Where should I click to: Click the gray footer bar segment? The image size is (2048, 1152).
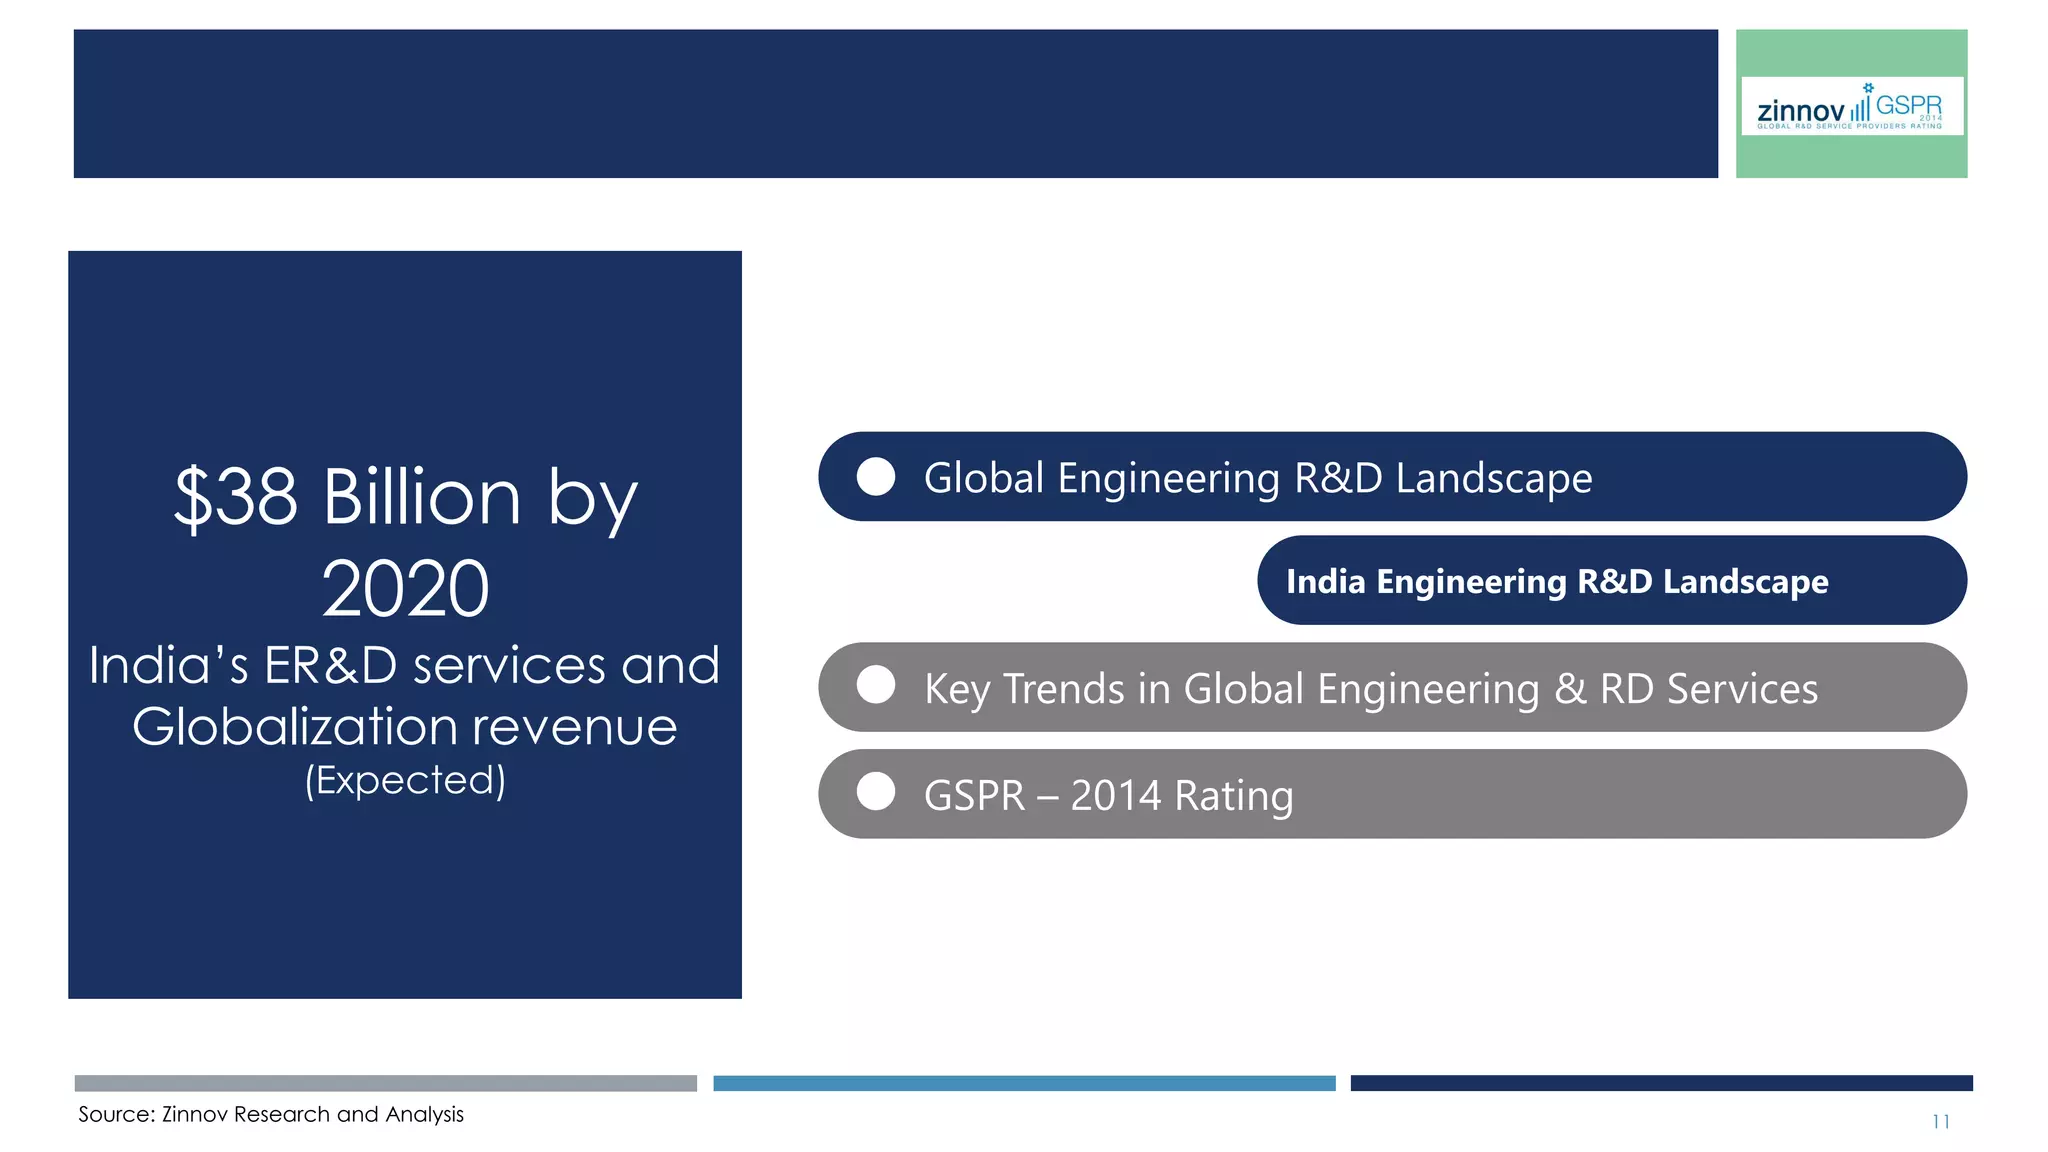pyautogui.click(x=385, y=1083)
